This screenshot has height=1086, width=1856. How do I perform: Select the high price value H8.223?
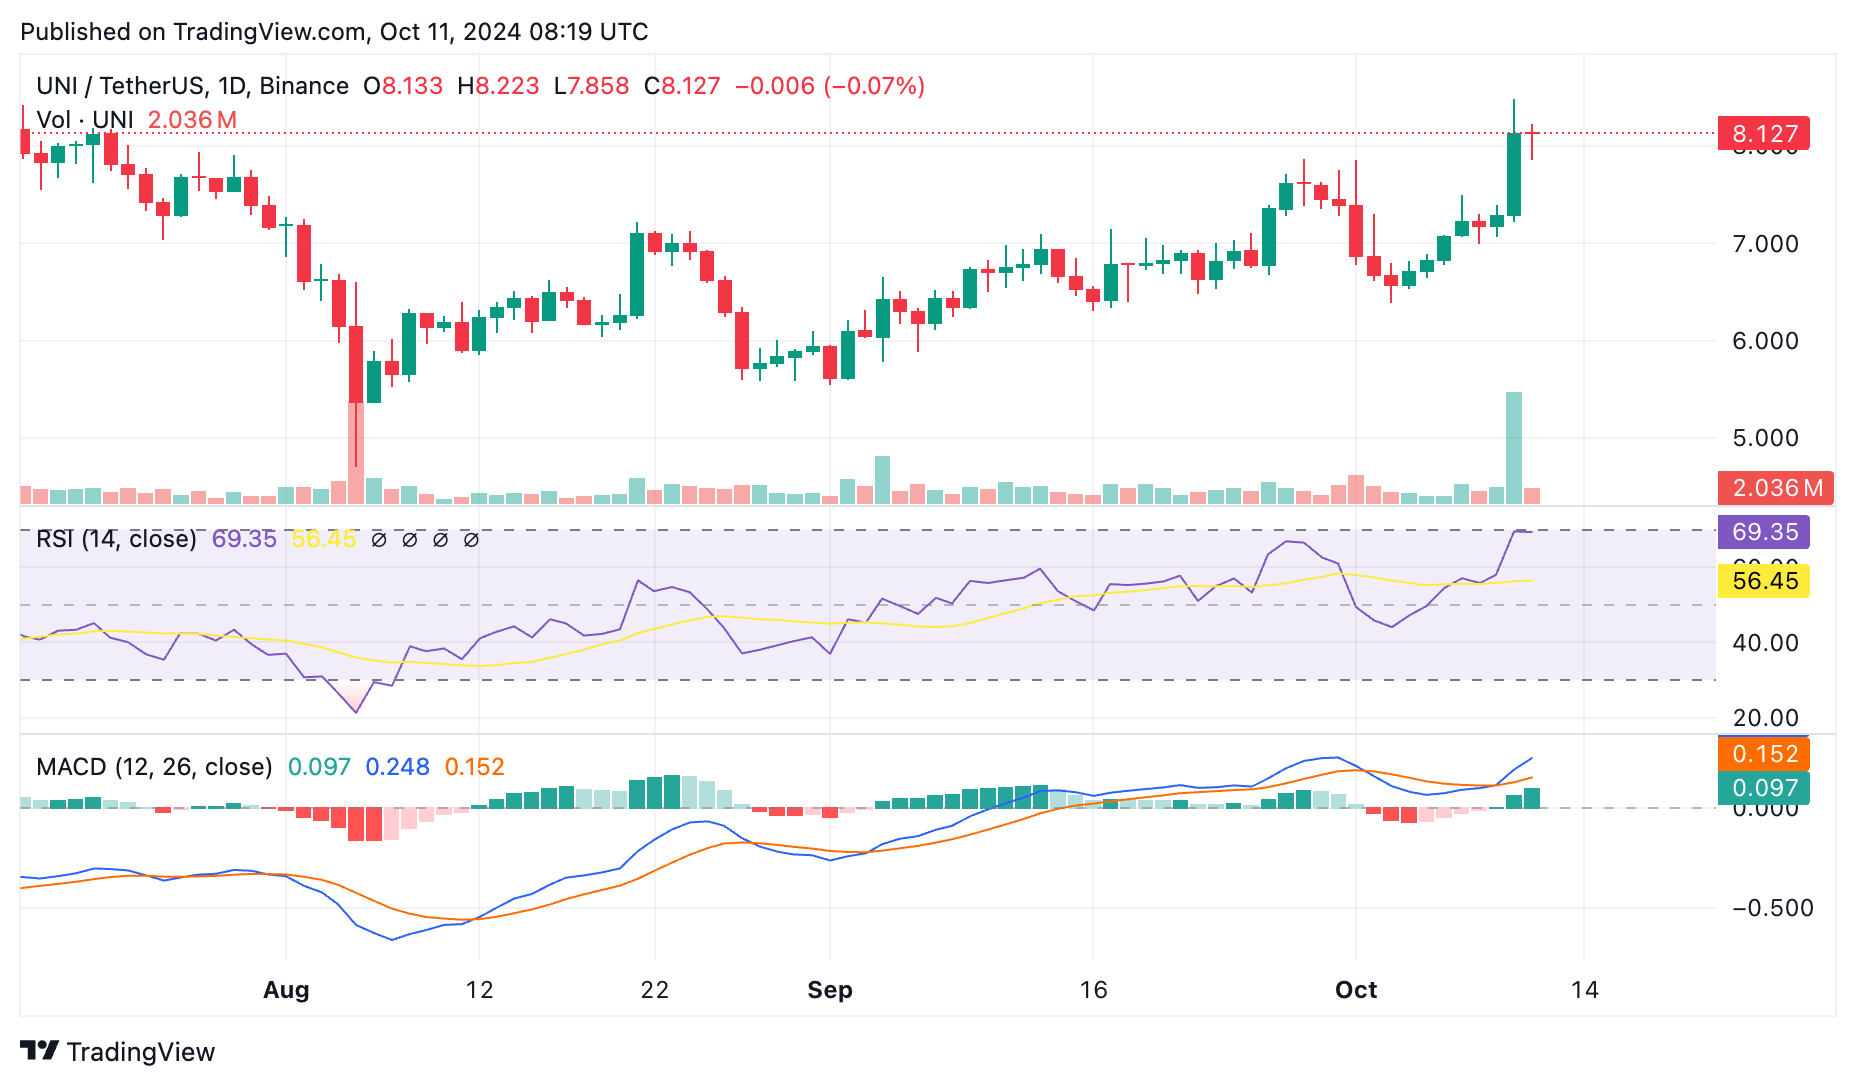[498, 86]
